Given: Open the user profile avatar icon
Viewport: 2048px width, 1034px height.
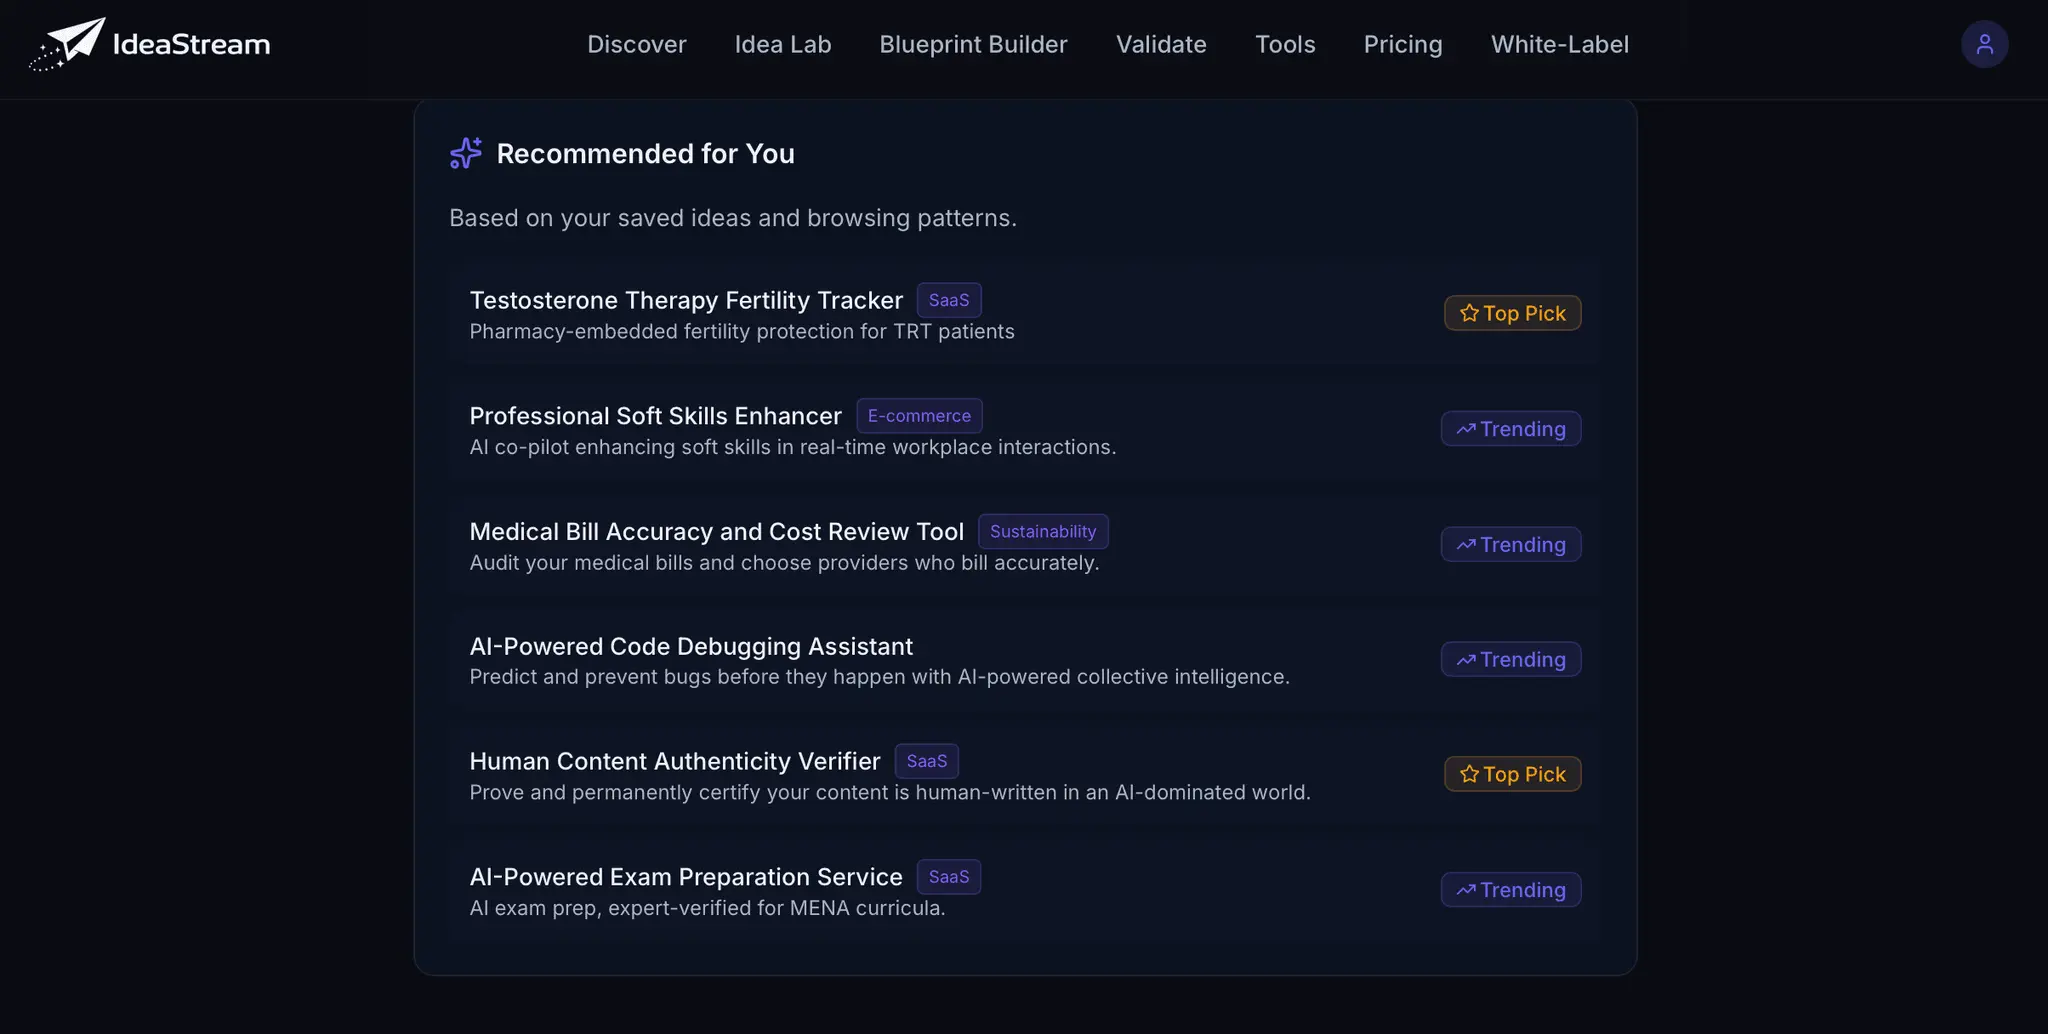Looking at the screenshot, I should pos(1984,44).
